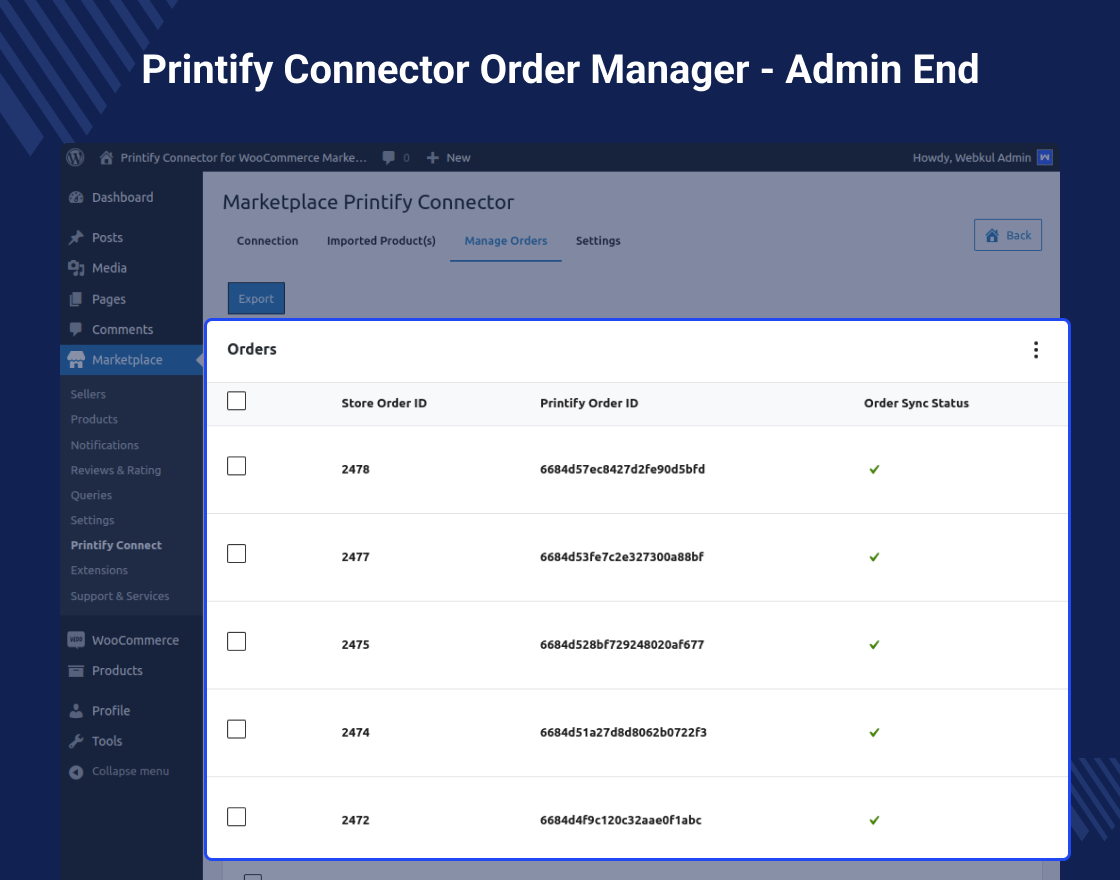Open Queries submenu item
Screen dimensions: 1120x880
[91, 495]
